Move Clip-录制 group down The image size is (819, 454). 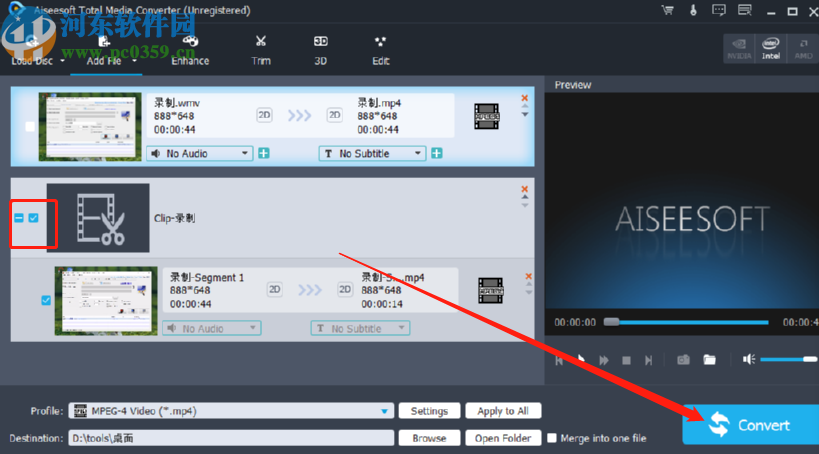coord(524,205)
